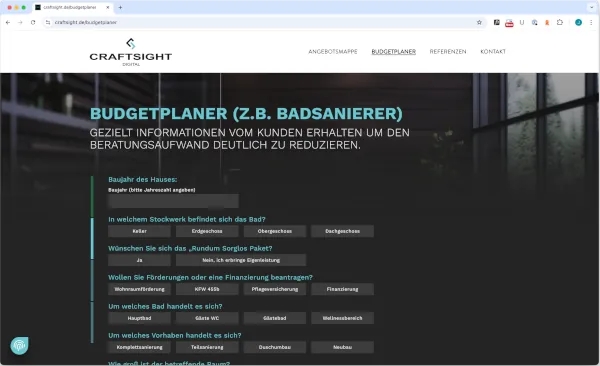This screenshot has height=366, width=600.
Task: Select Pflegeversicherung option
Action: point(275,289)
